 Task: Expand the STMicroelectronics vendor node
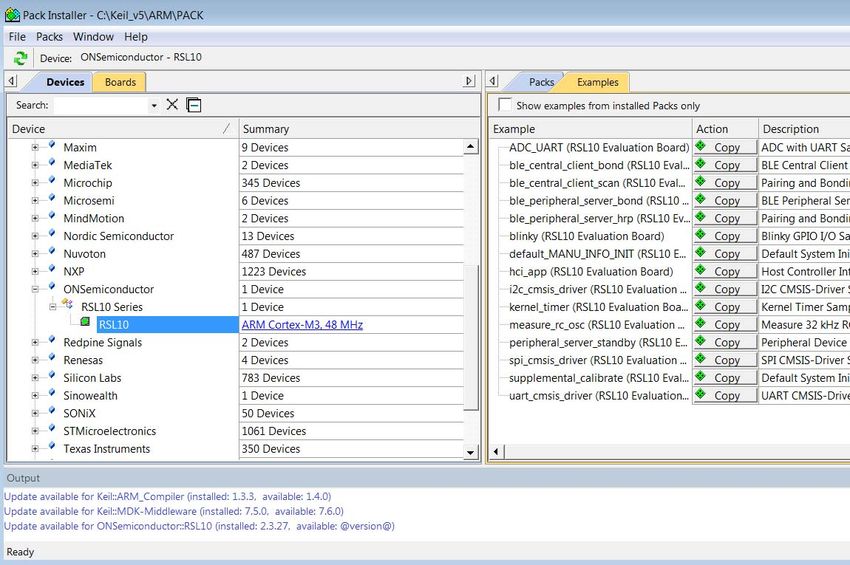point(35,431)
